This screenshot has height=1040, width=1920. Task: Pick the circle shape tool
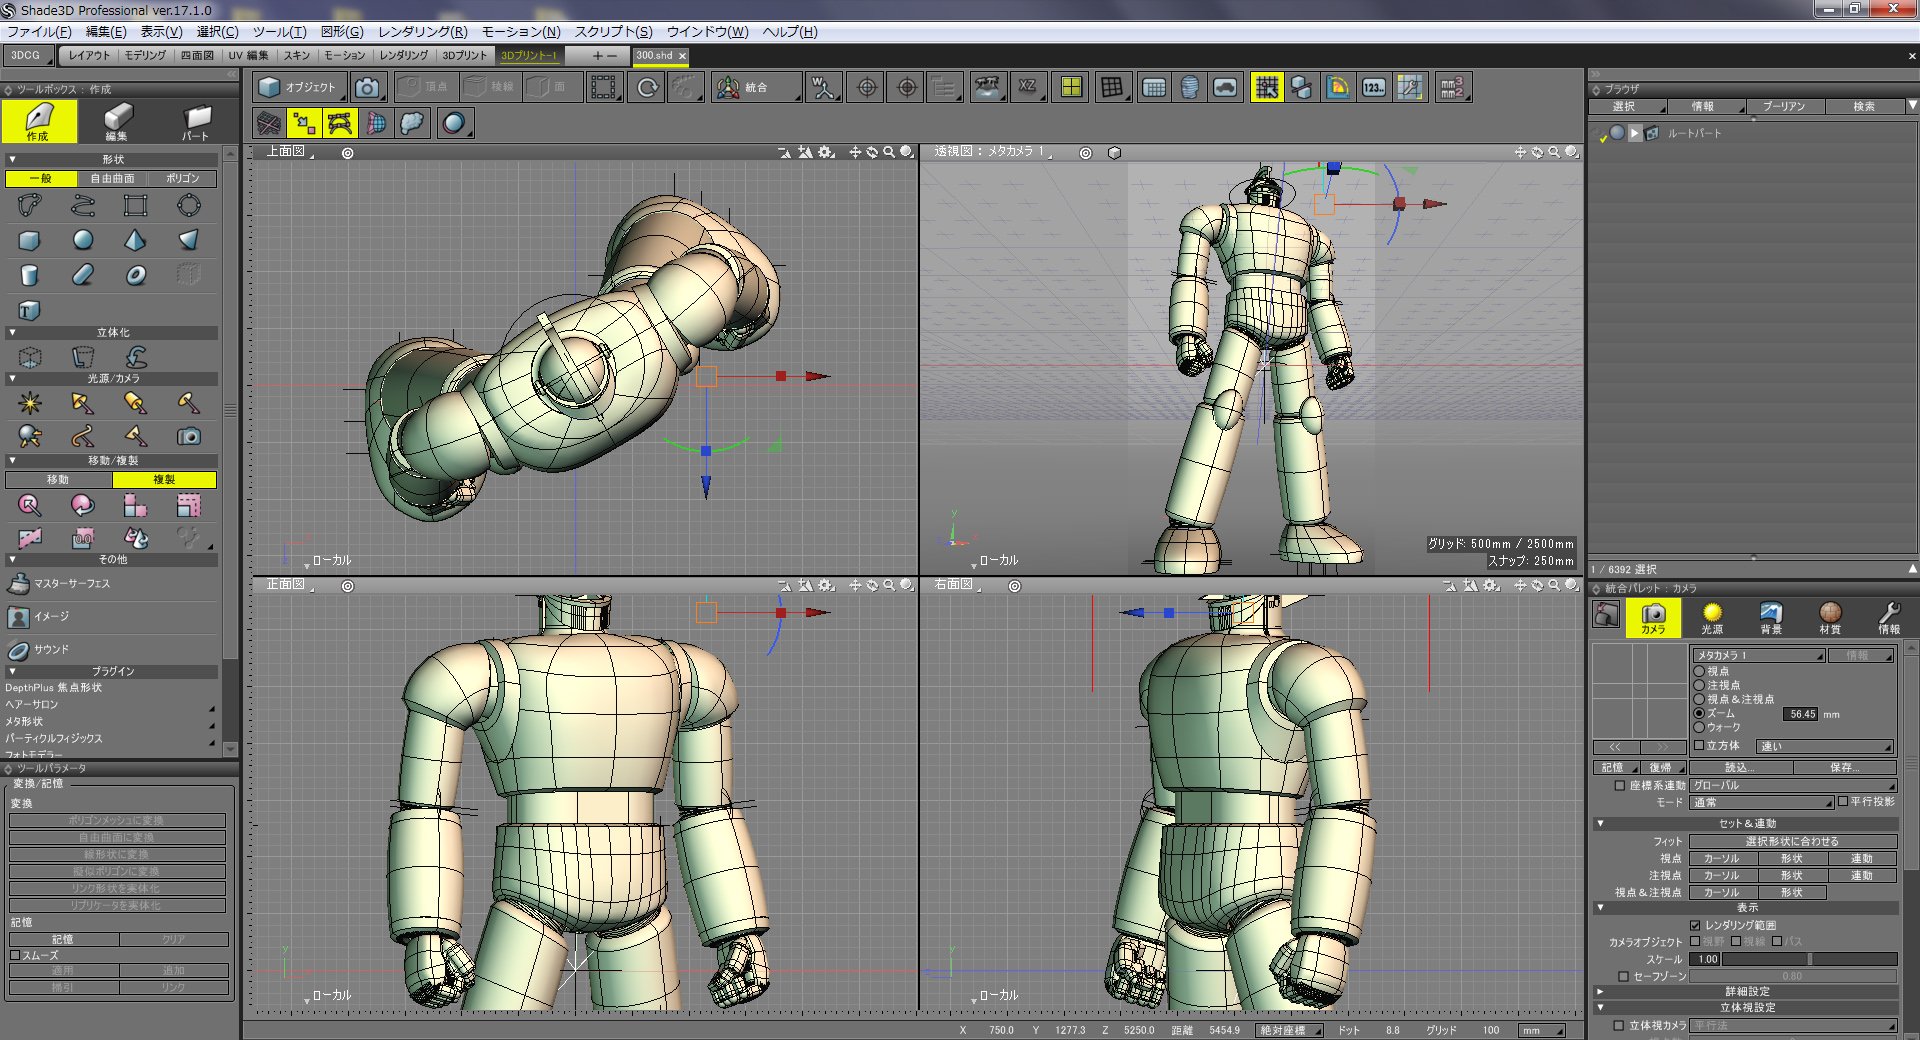click(x=188, y=206)
